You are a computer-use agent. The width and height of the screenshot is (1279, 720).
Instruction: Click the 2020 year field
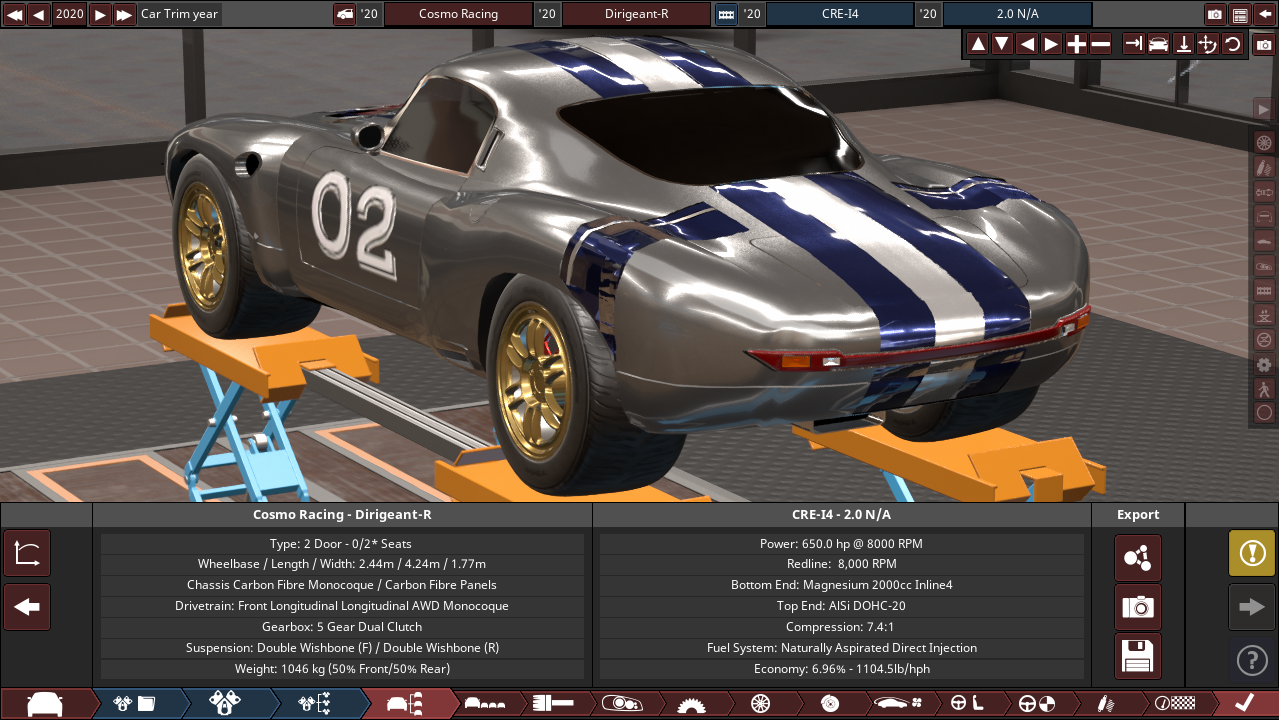tap(70, 15)
